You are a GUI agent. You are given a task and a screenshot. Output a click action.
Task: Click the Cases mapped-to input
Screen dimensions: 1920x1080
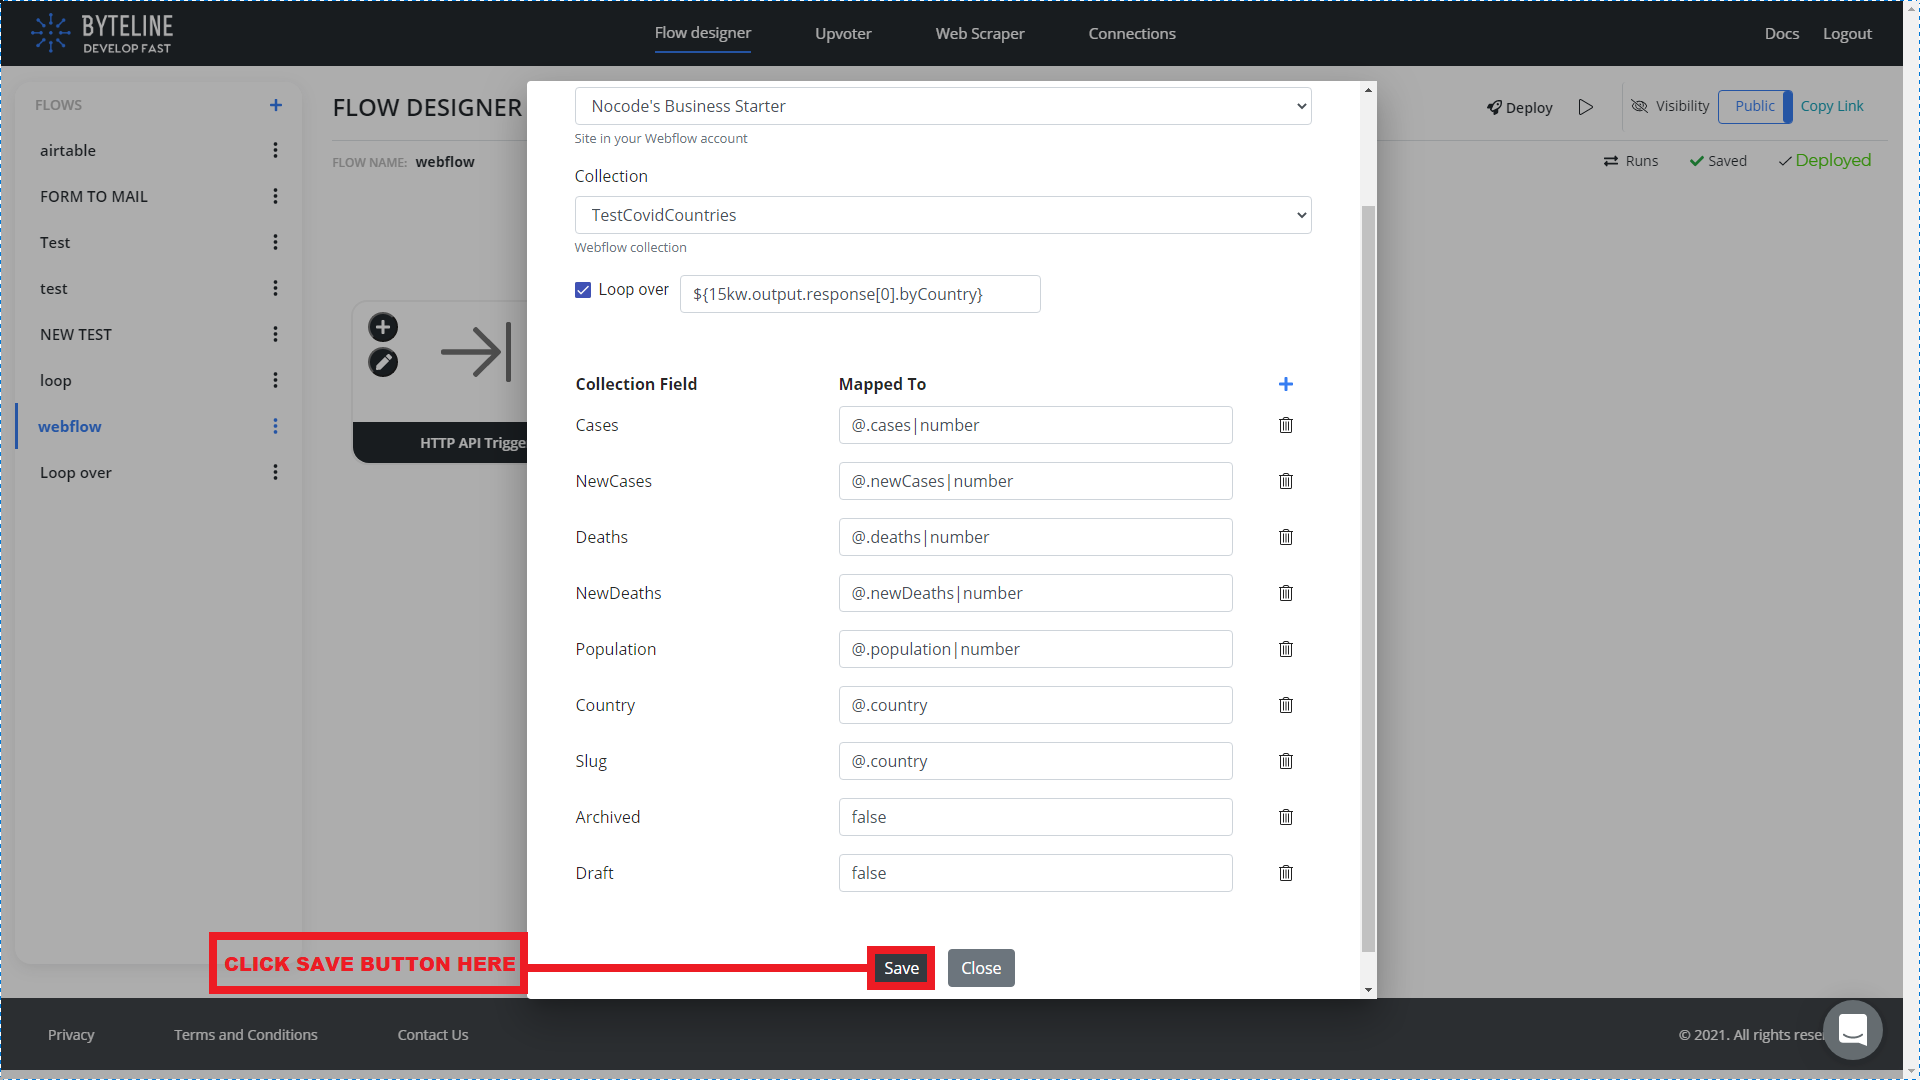(x=1035, y=425)
